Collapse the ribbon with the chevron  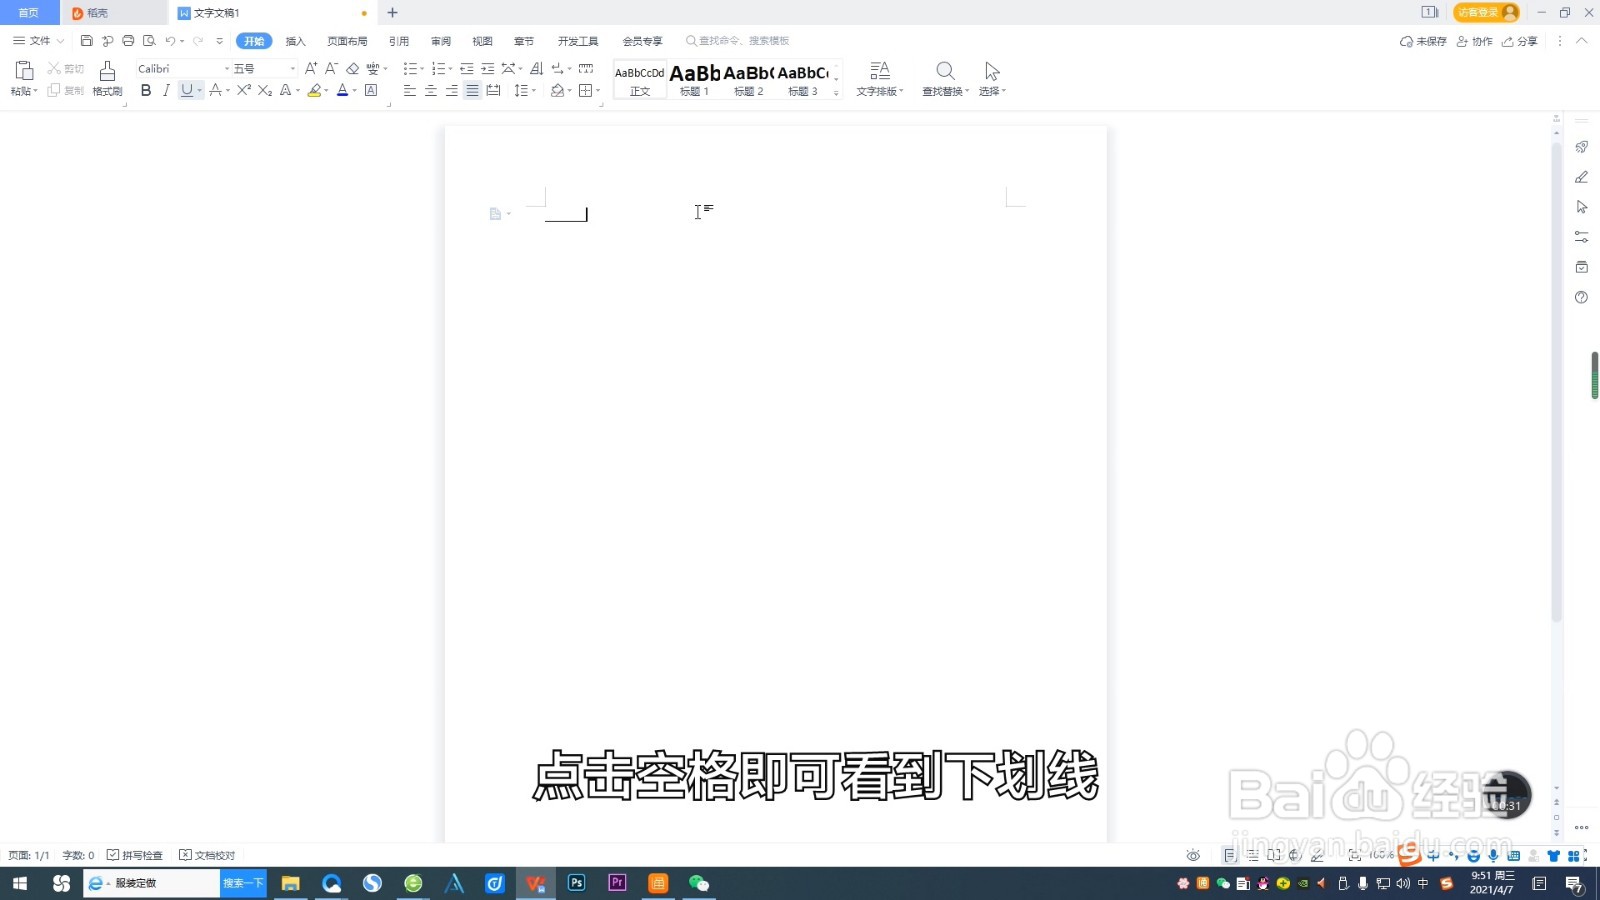[1581, 41]
